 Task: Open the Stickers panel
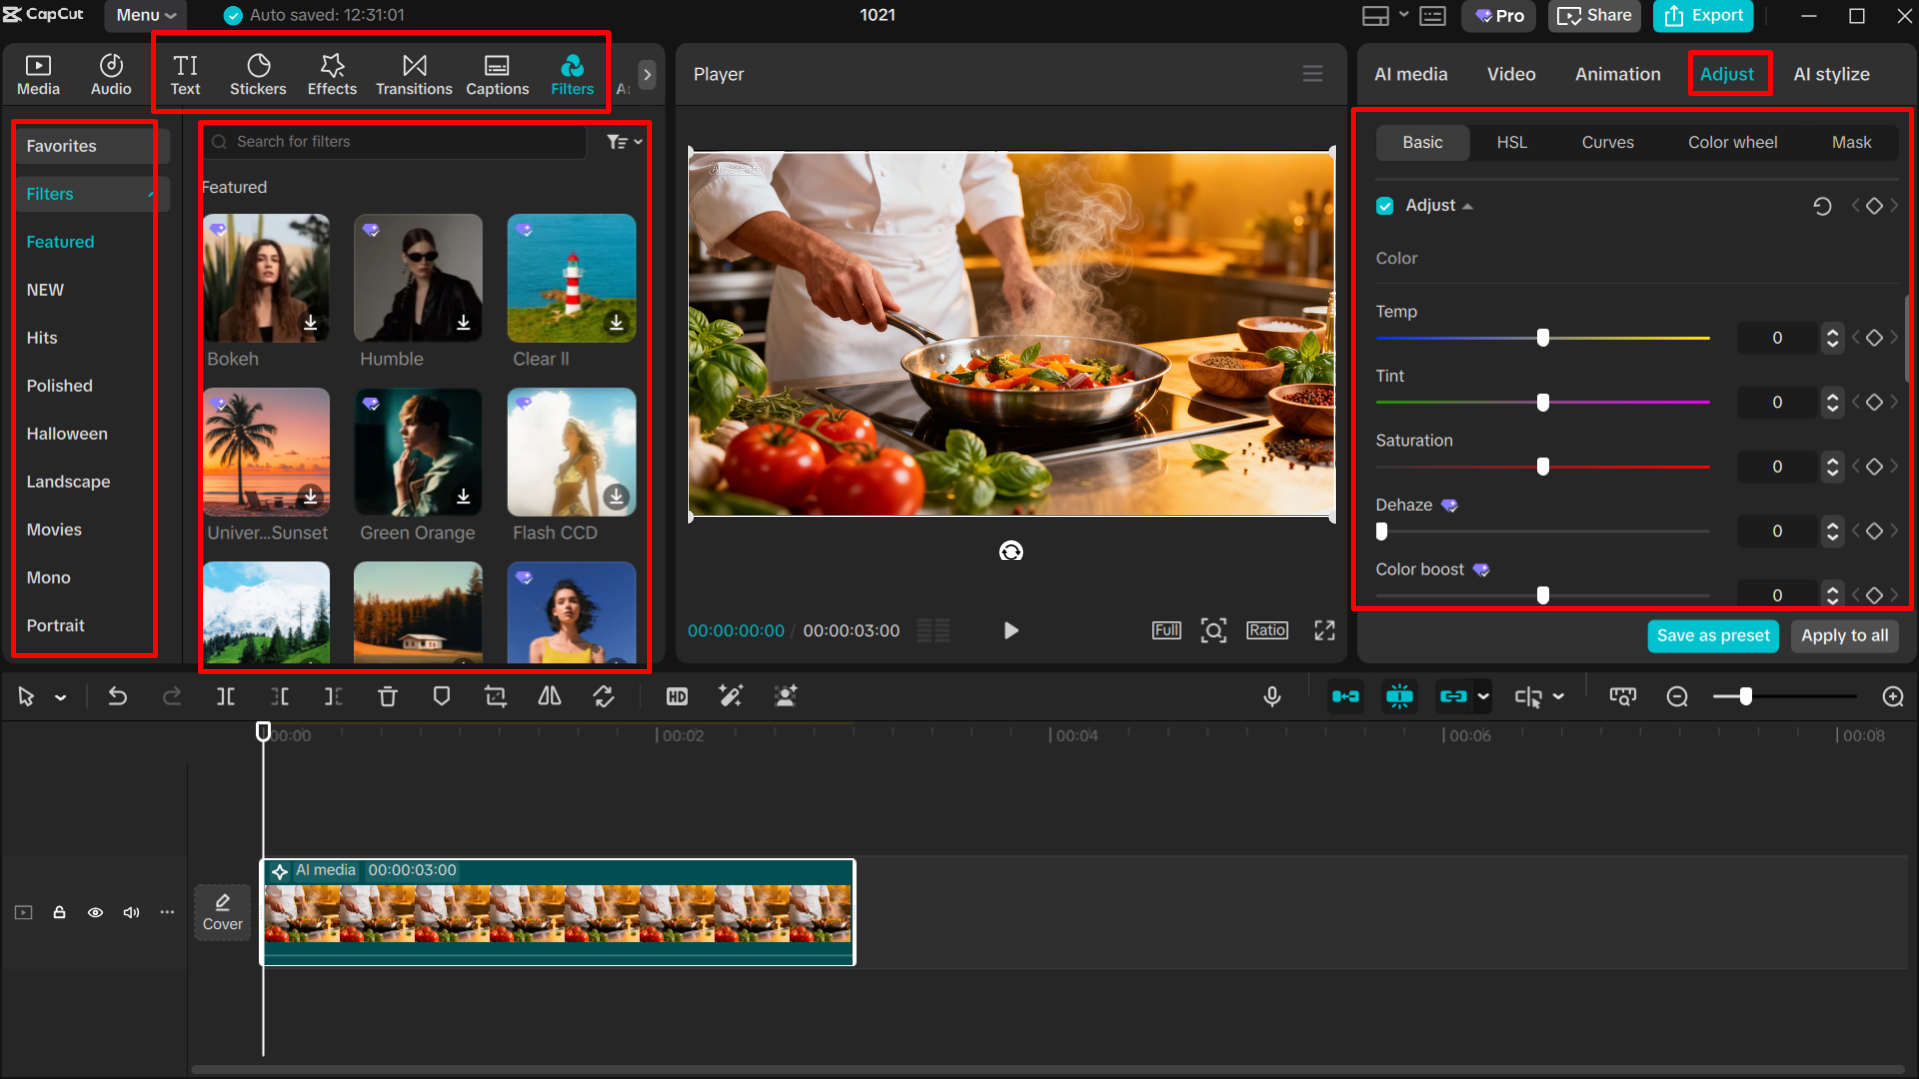point(258,73)
